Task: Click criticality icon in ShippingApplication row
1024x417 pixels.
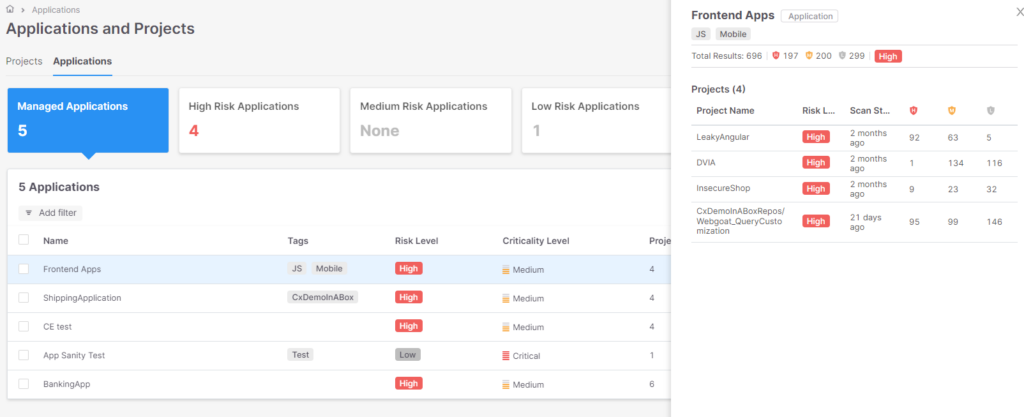Action: 505,298
